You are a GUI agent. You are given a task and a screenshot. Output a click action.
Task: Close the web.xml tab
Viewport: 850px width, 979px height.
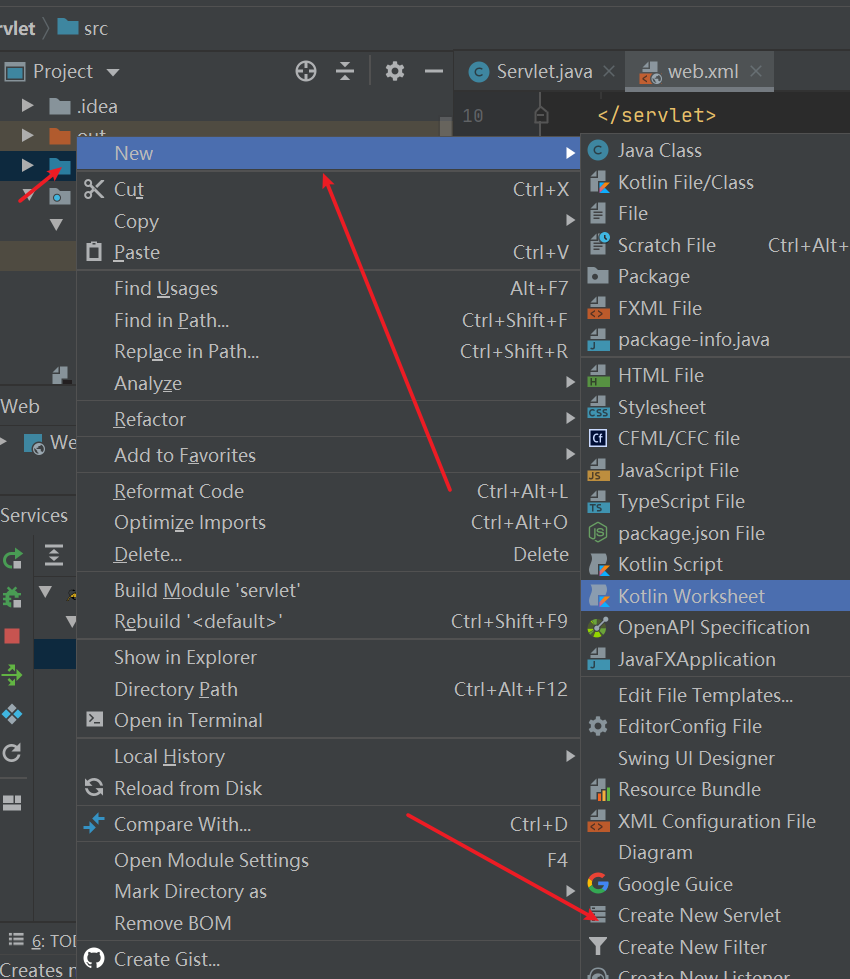[x=756, y=71]
